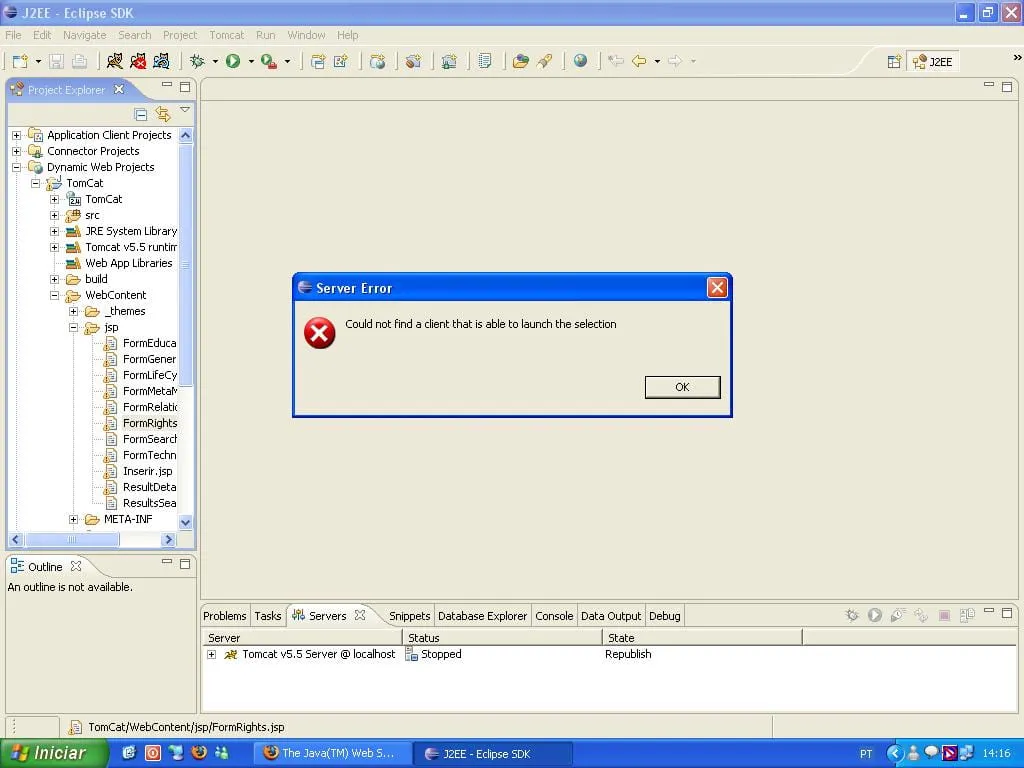Toggle Link with Editor in Project Explorer
Image resolution: width=1024 pixels, height=768 pixels.
tap(163, 115)
